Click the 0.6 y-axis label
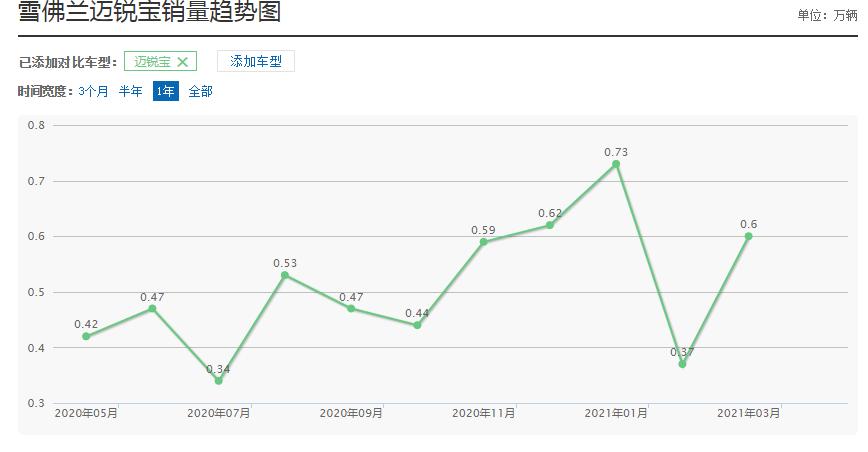Viewport: 868px width, 452px height. pyautogui.click(x=36, y=236)
